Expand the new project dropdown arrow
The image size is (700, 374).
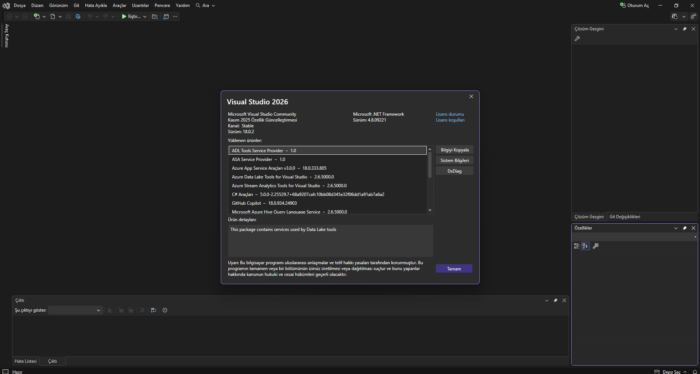pos(44,17)
